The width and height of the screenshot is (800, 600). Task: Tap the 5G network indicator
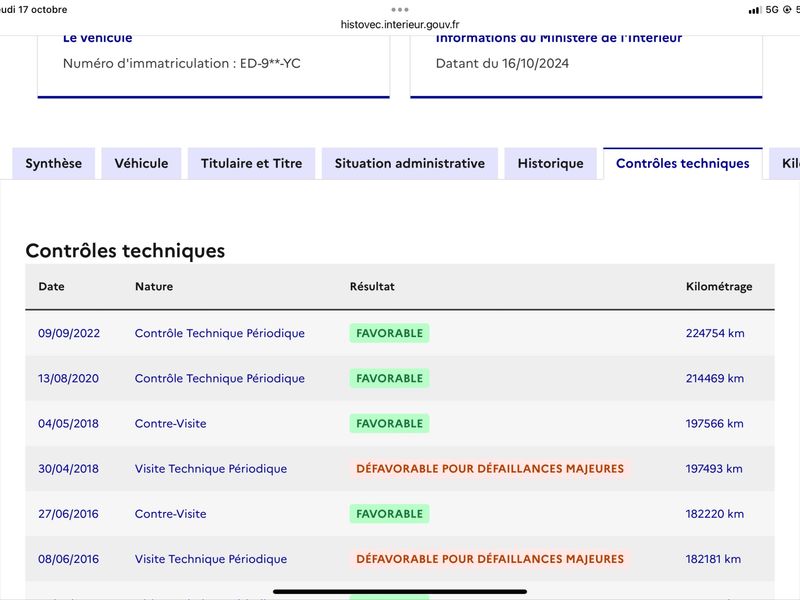[x=772, y=10]
